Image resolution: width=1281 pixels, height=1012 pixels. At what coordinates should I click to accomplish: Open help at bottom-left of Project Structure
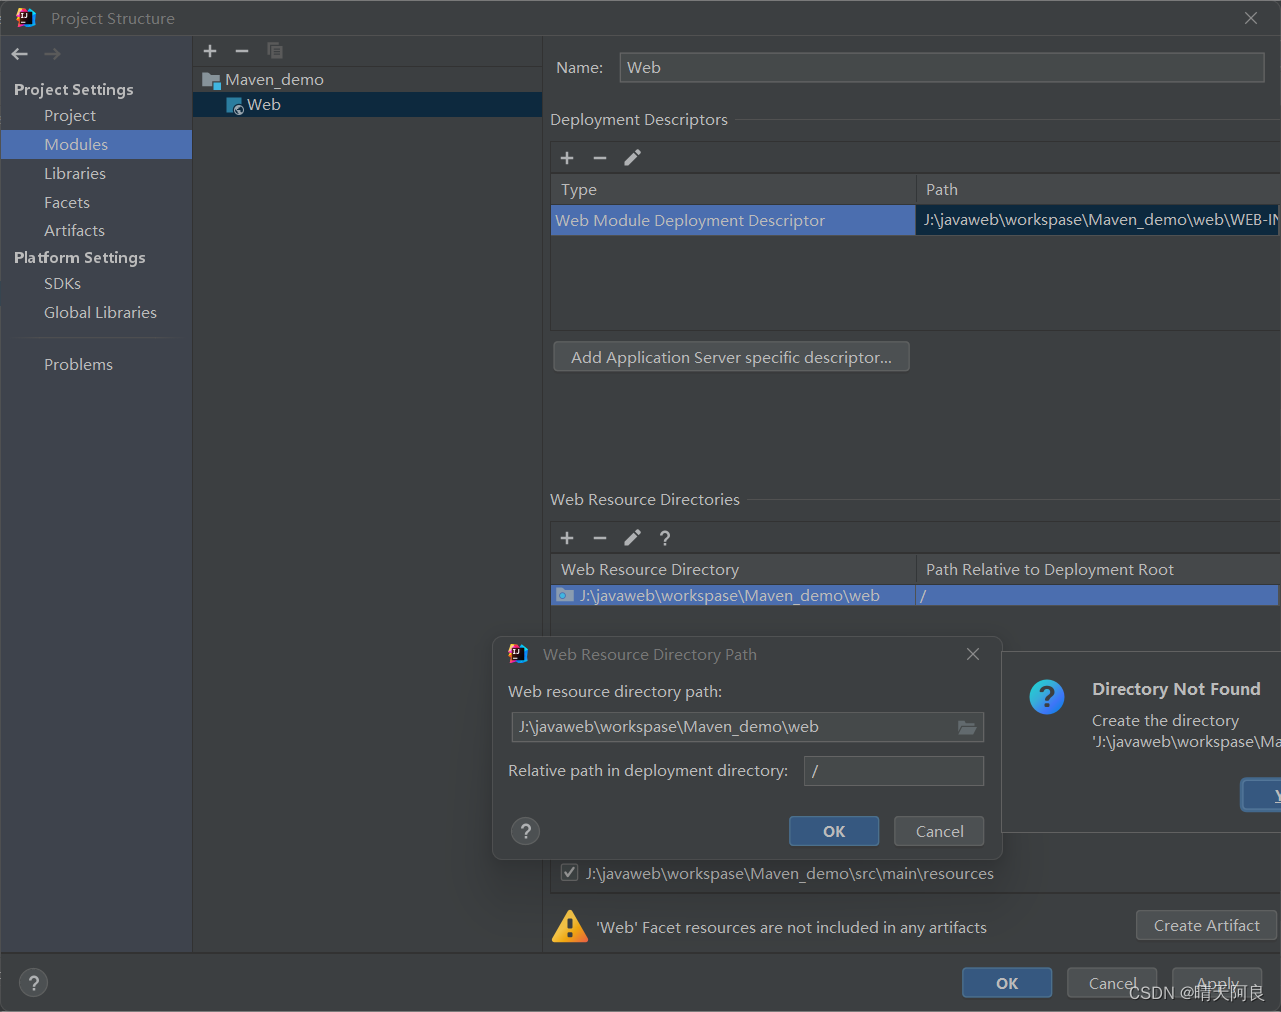click(x=33, y=983)
